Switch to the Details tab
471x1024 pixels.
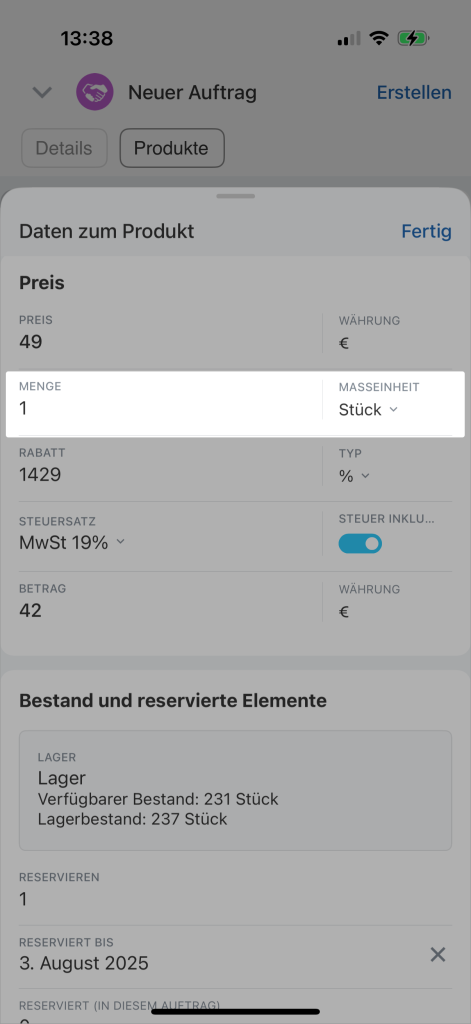coord(65,148)
